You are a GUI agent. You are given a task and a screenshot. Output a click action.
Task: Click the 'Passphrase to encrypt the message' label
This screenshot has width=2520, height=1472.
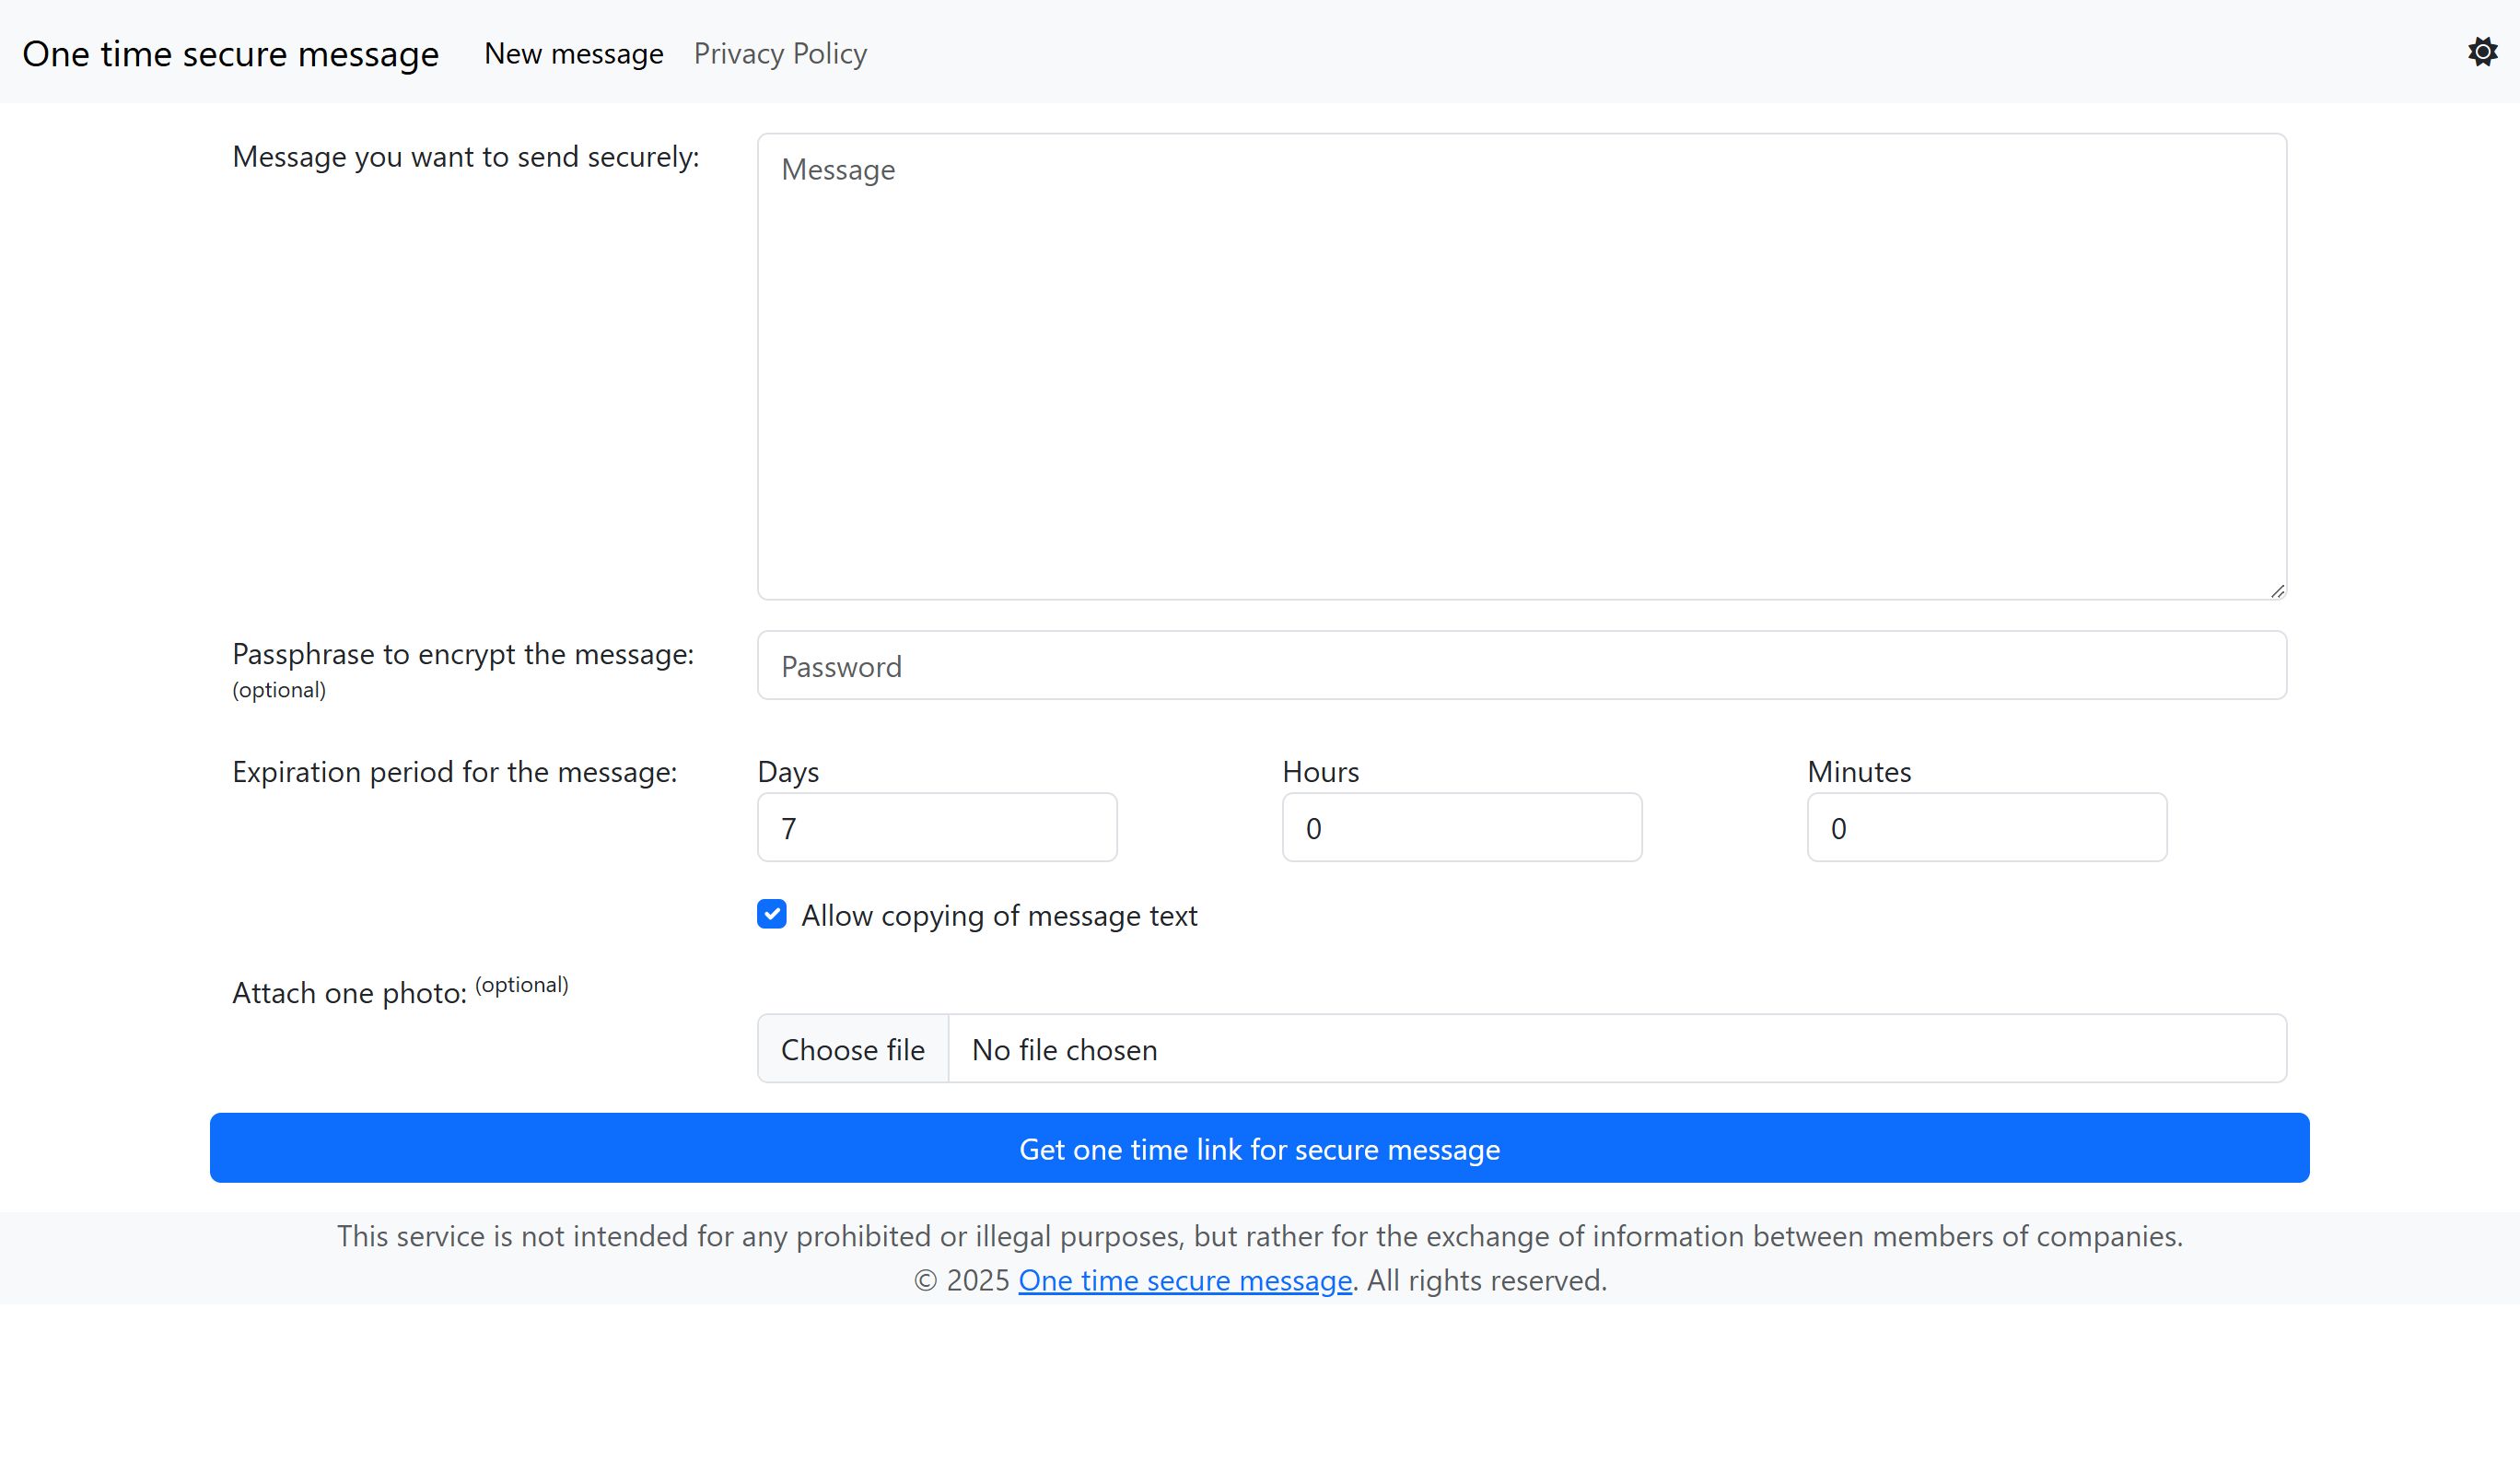tap(462, 654)
